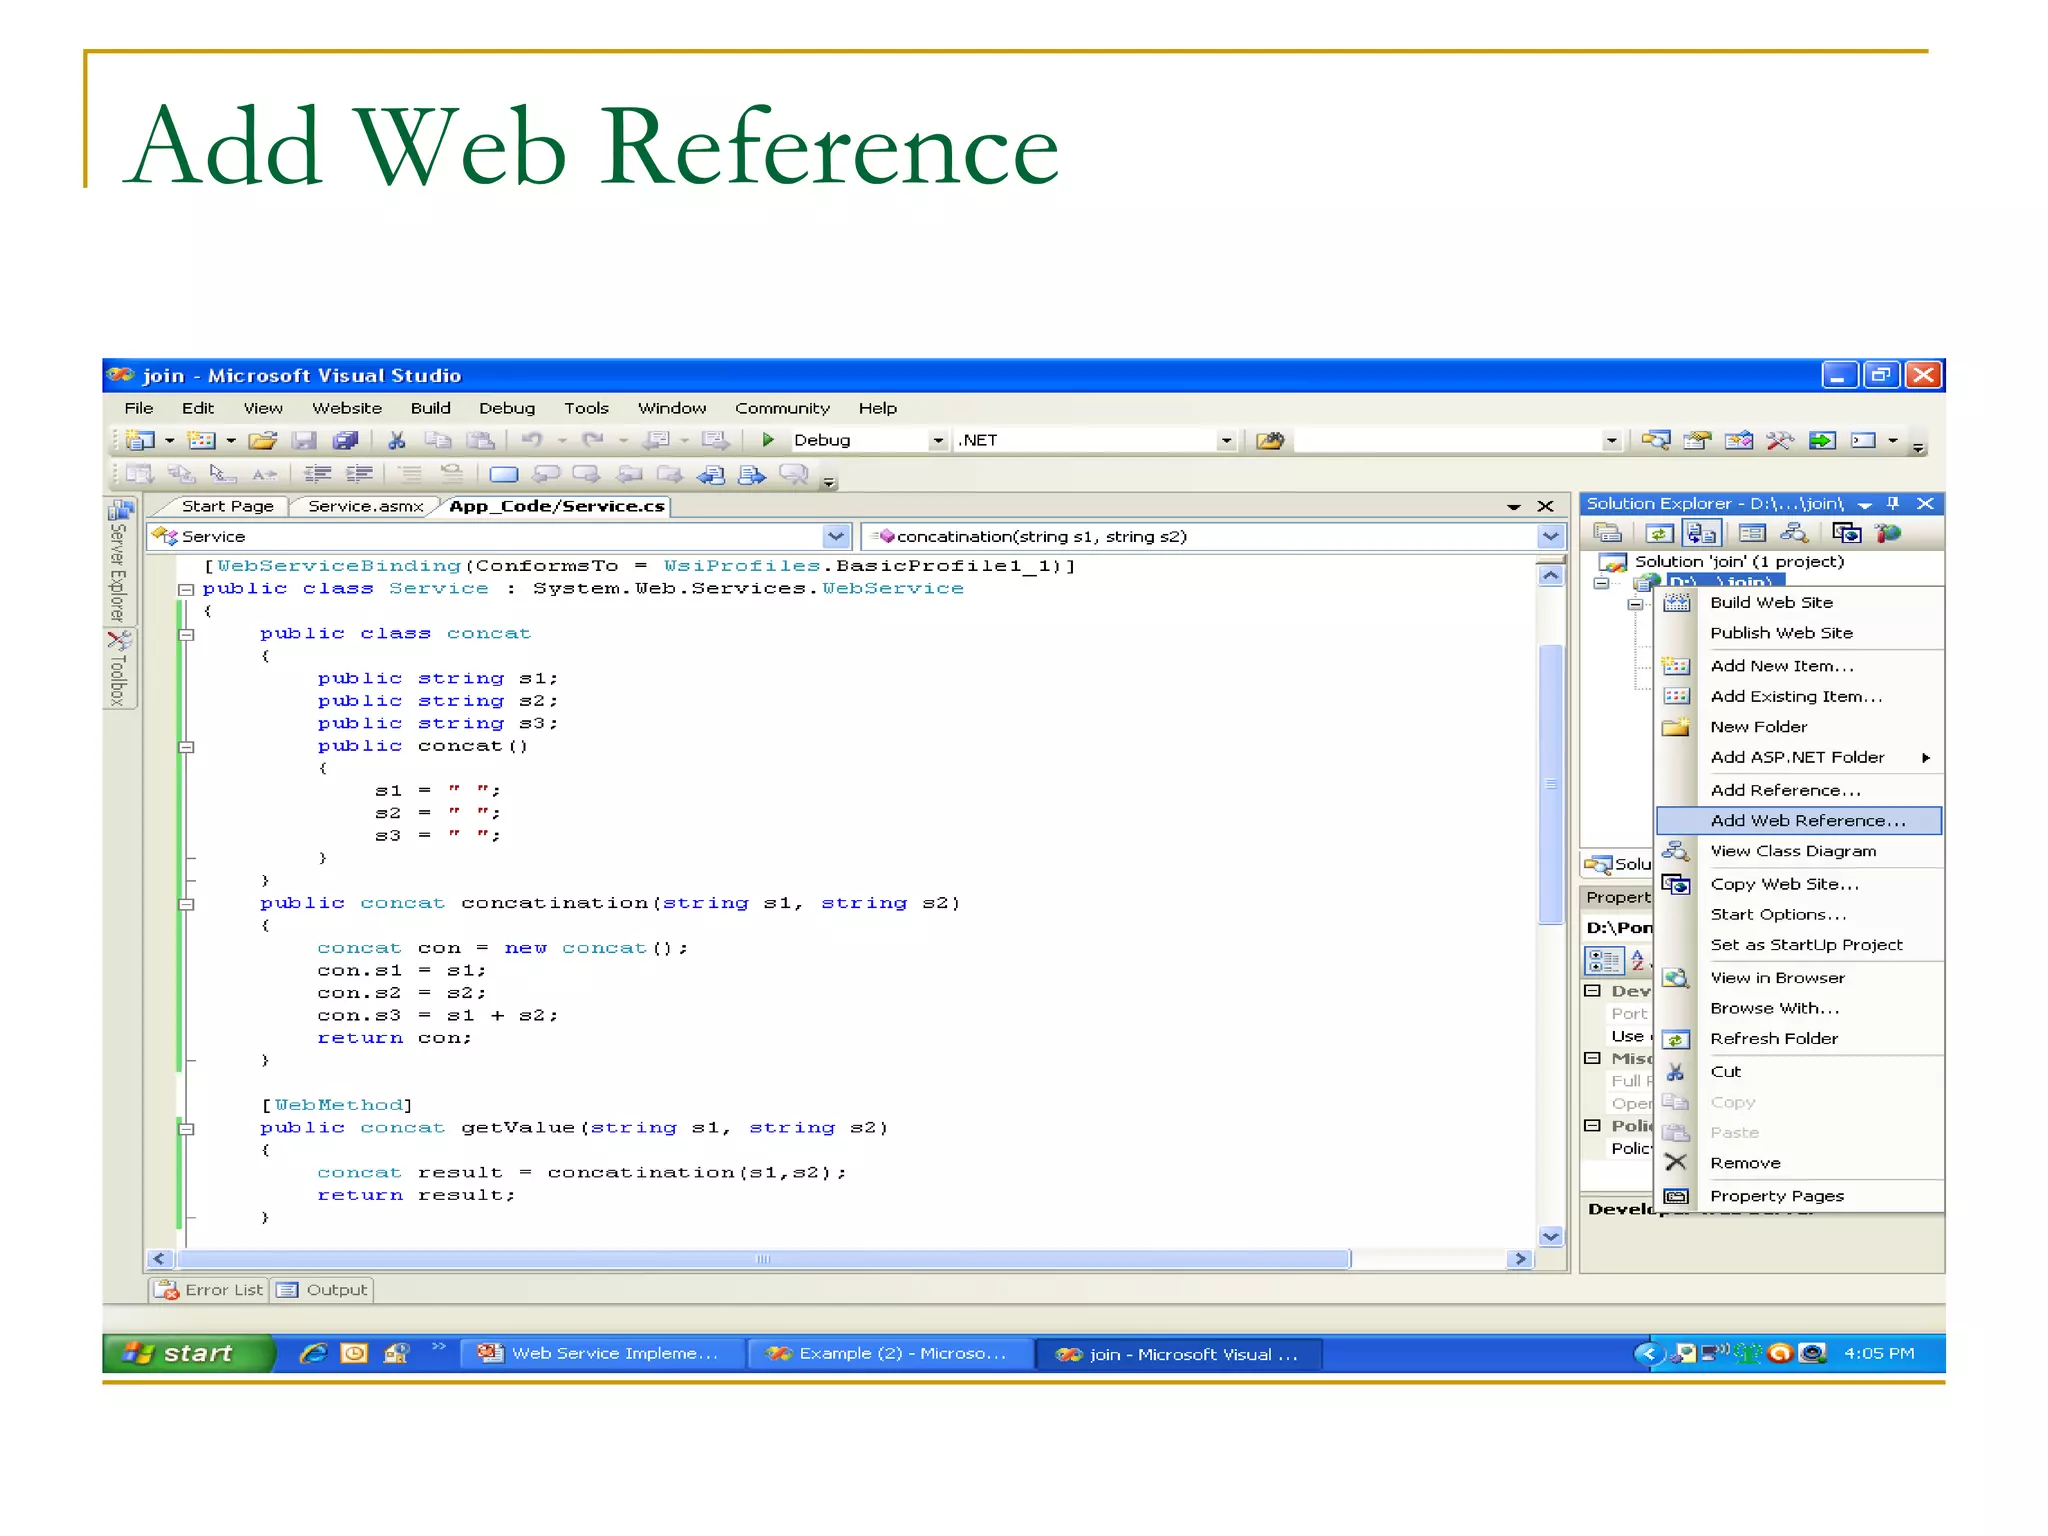
Task: Launch Internet Explorer from quick launch
Action: click(313, 1354)
